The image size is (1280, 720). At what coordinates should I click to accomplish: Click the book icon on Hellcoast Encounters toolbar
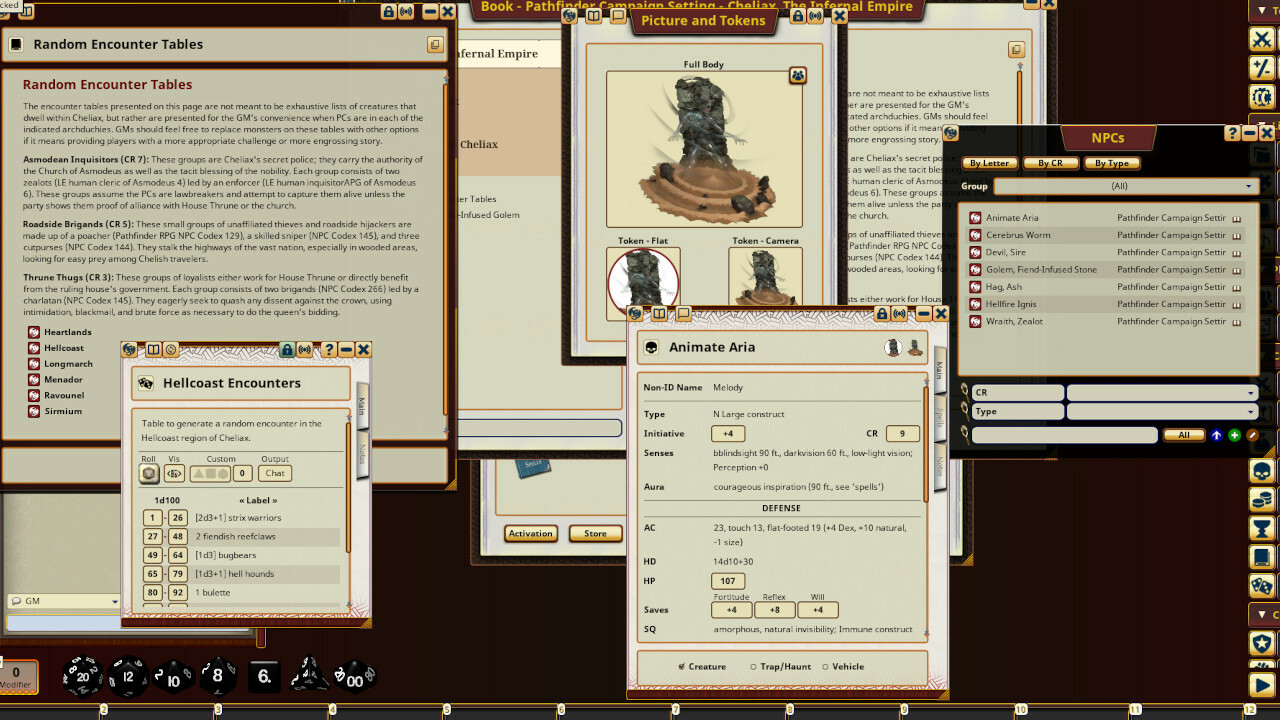(154, 349)
